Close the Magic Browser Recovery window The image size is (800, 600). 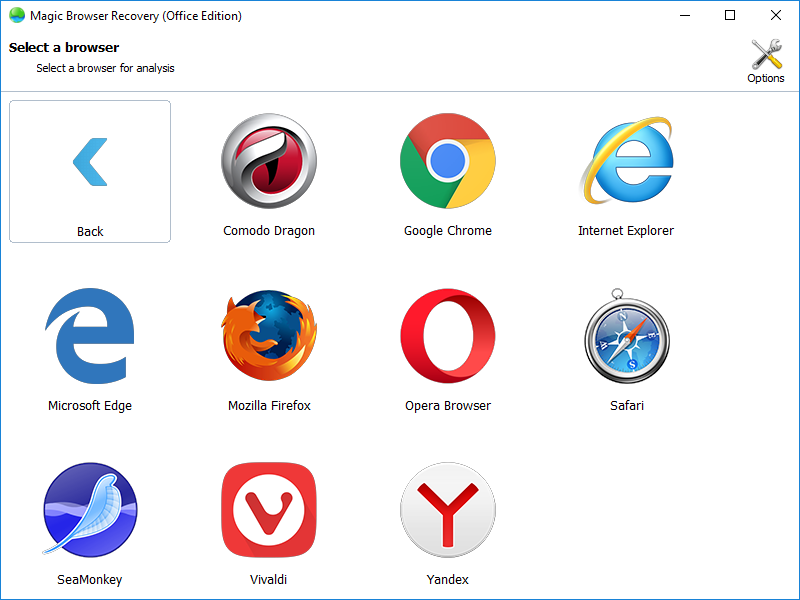coord(776,15)
